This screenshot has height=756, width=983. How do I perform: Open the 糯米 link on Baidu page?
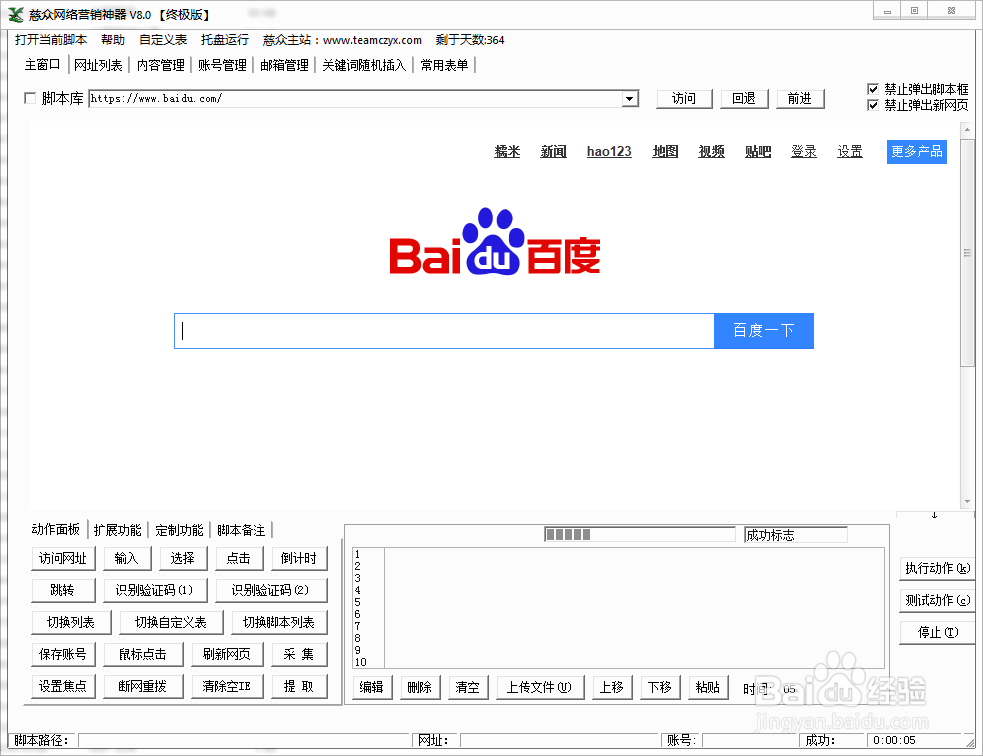pyautogui.click(x=507, y=151)
